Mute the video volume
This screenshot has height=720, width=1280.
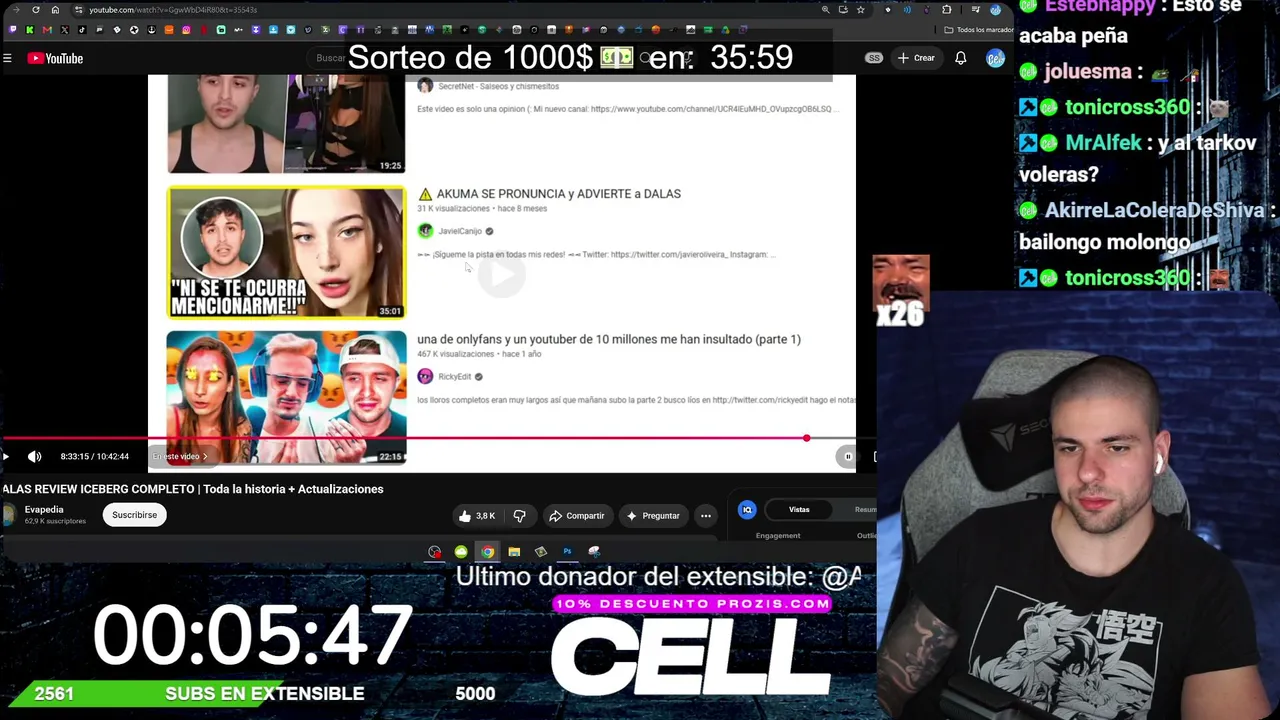pos(35,457)
